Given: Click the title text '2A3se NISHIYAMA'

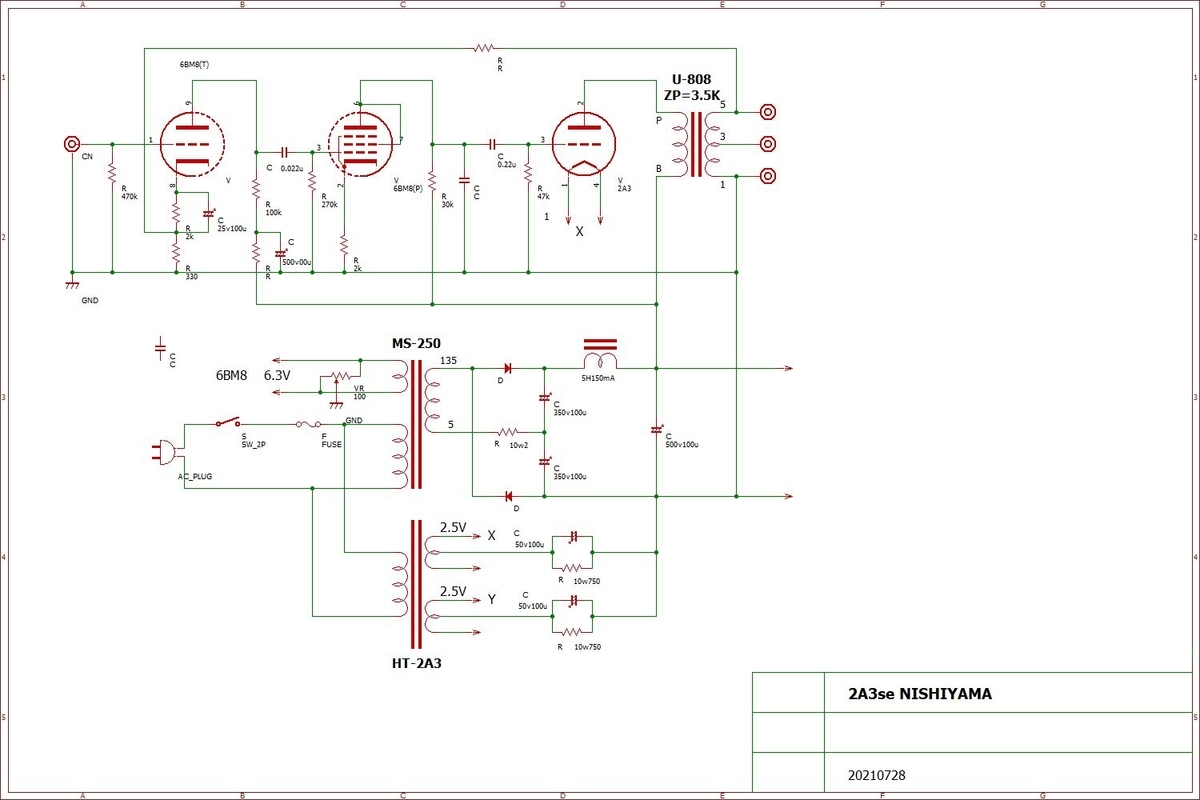Looking at the screenshot, I should pos(920,693).
